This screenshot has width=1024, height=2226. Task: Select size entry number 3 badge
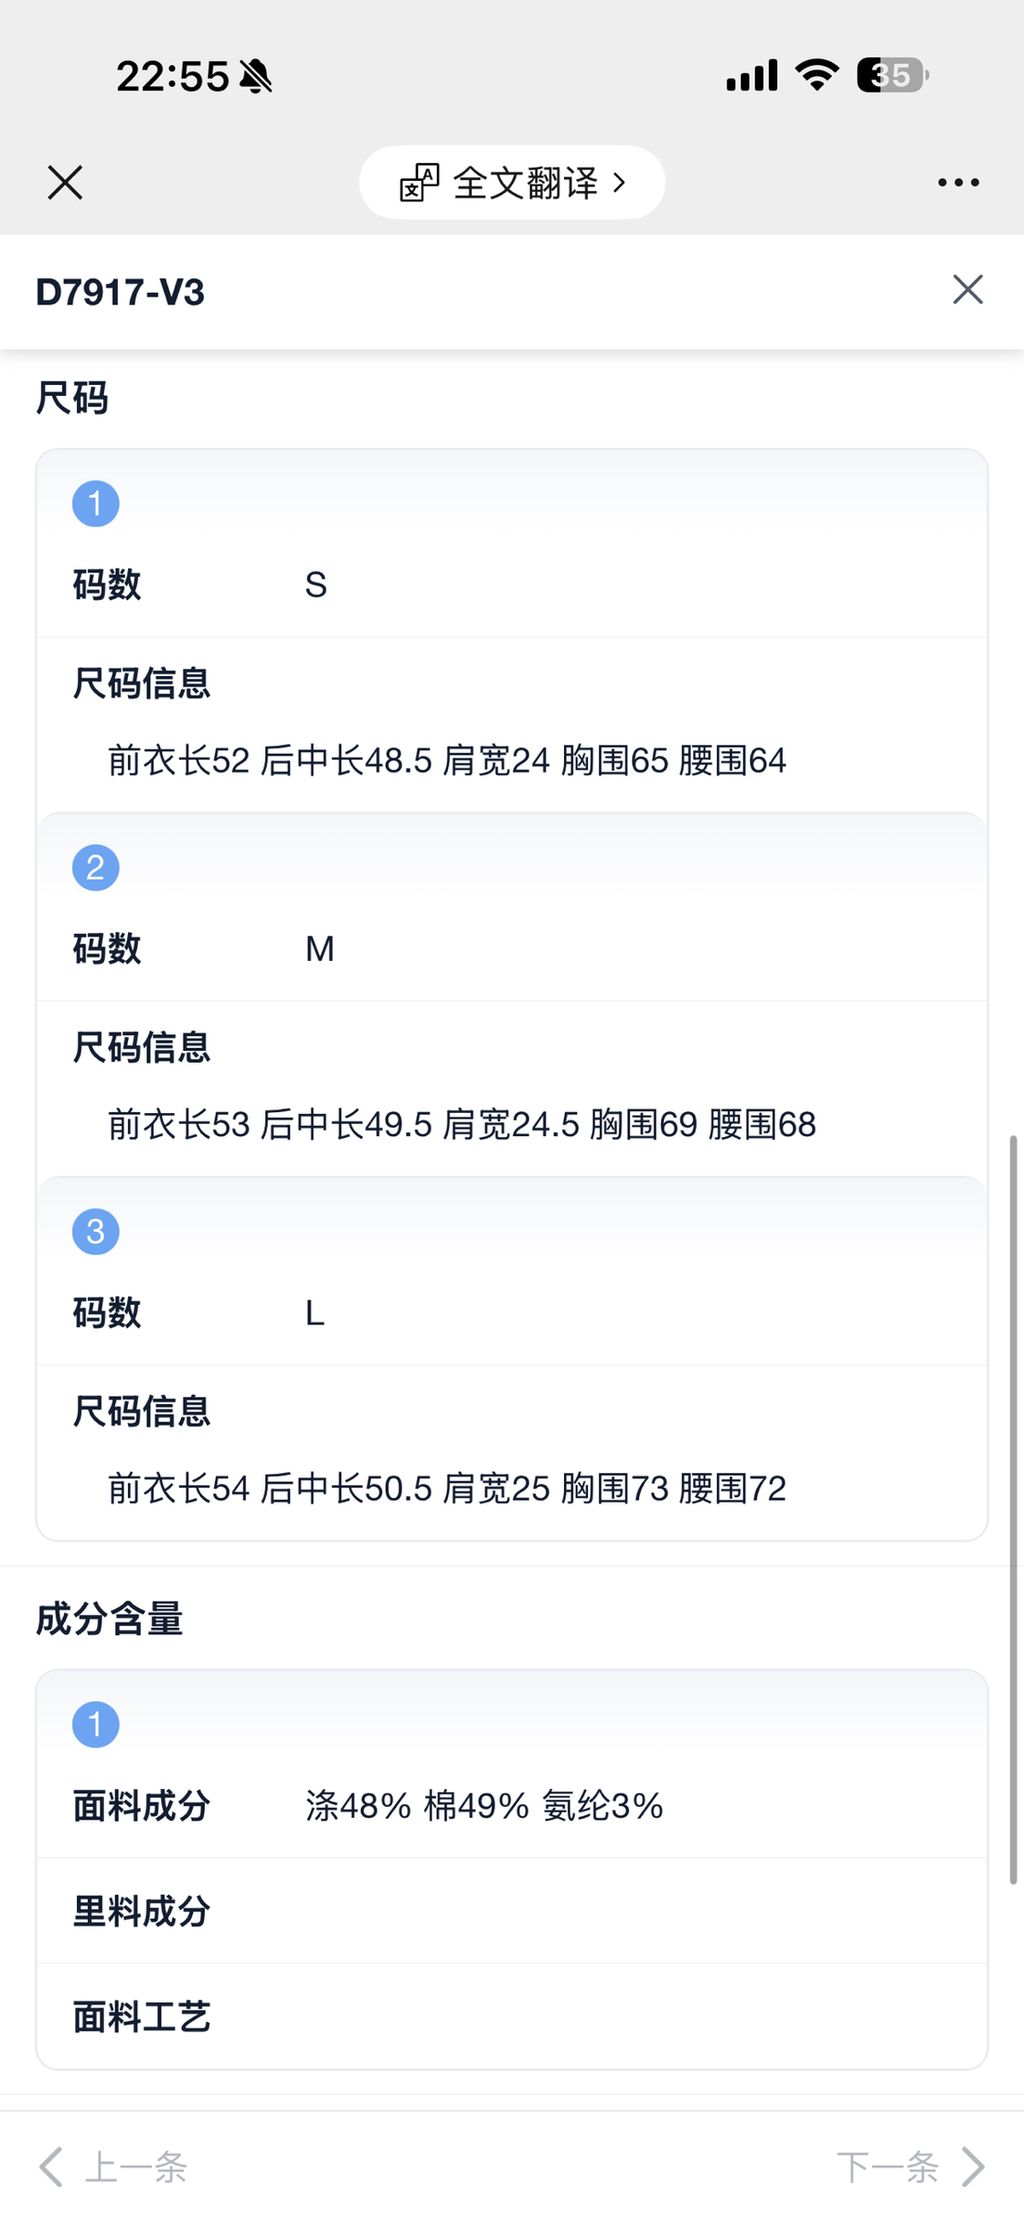[96, 1231]
